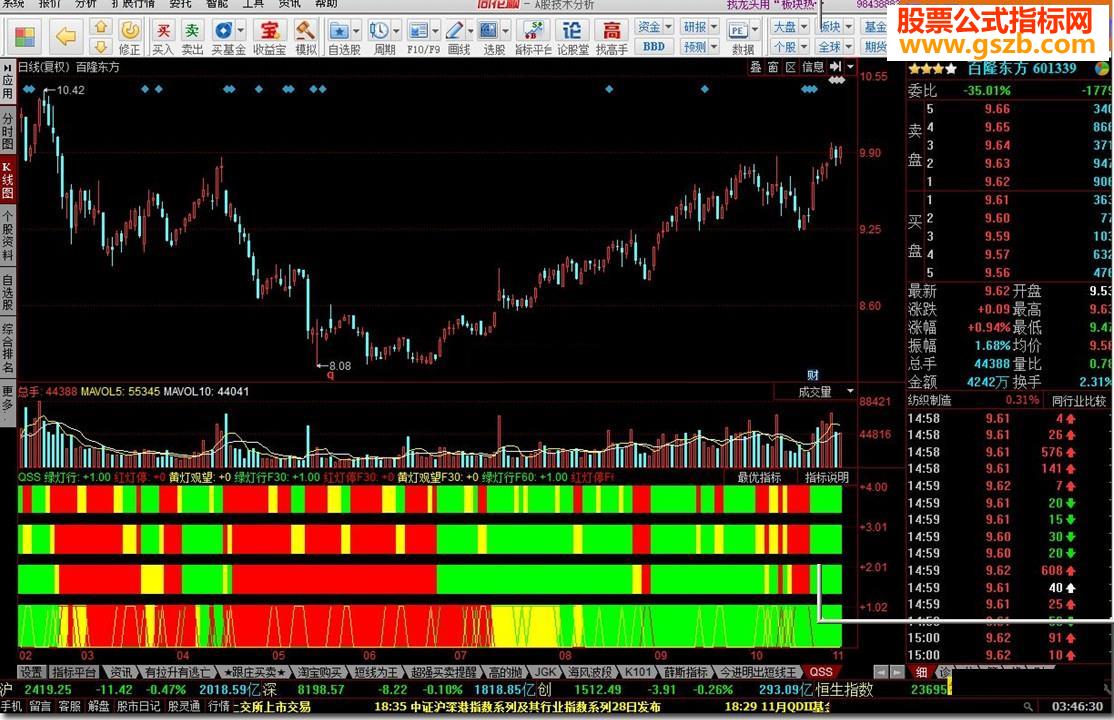
Task: Click the 最优指标 button
Action: coord(759,478)
